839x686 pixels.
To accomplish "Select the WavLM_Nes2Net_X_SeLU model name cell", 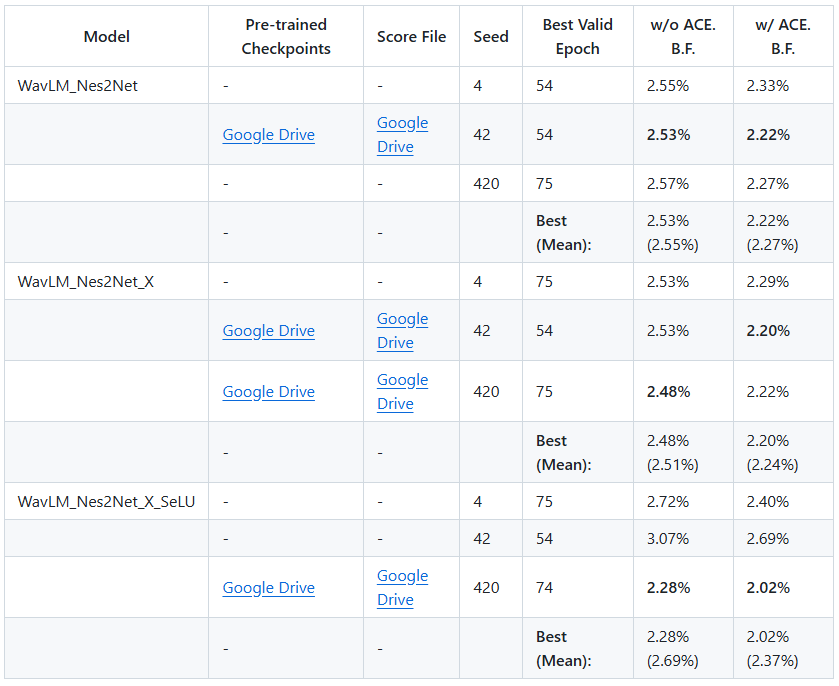I will pyautogui.click(x=106, y=502).
